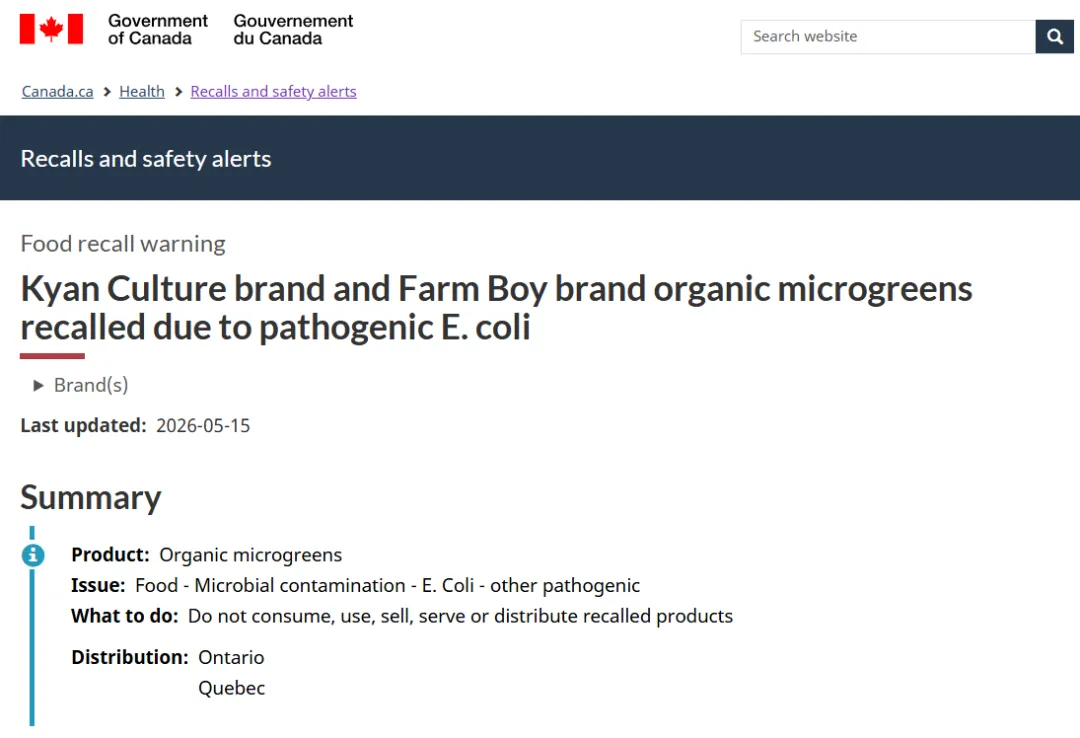The width and height of the screenshot is (1080, 738).
Task: Click the date 2026-05-15
Action: tap(203, 426)
